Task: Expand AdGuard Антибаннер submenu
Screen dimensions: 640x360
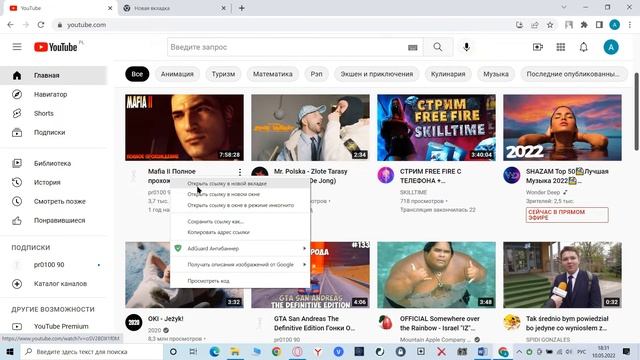Action: point(240,249)
